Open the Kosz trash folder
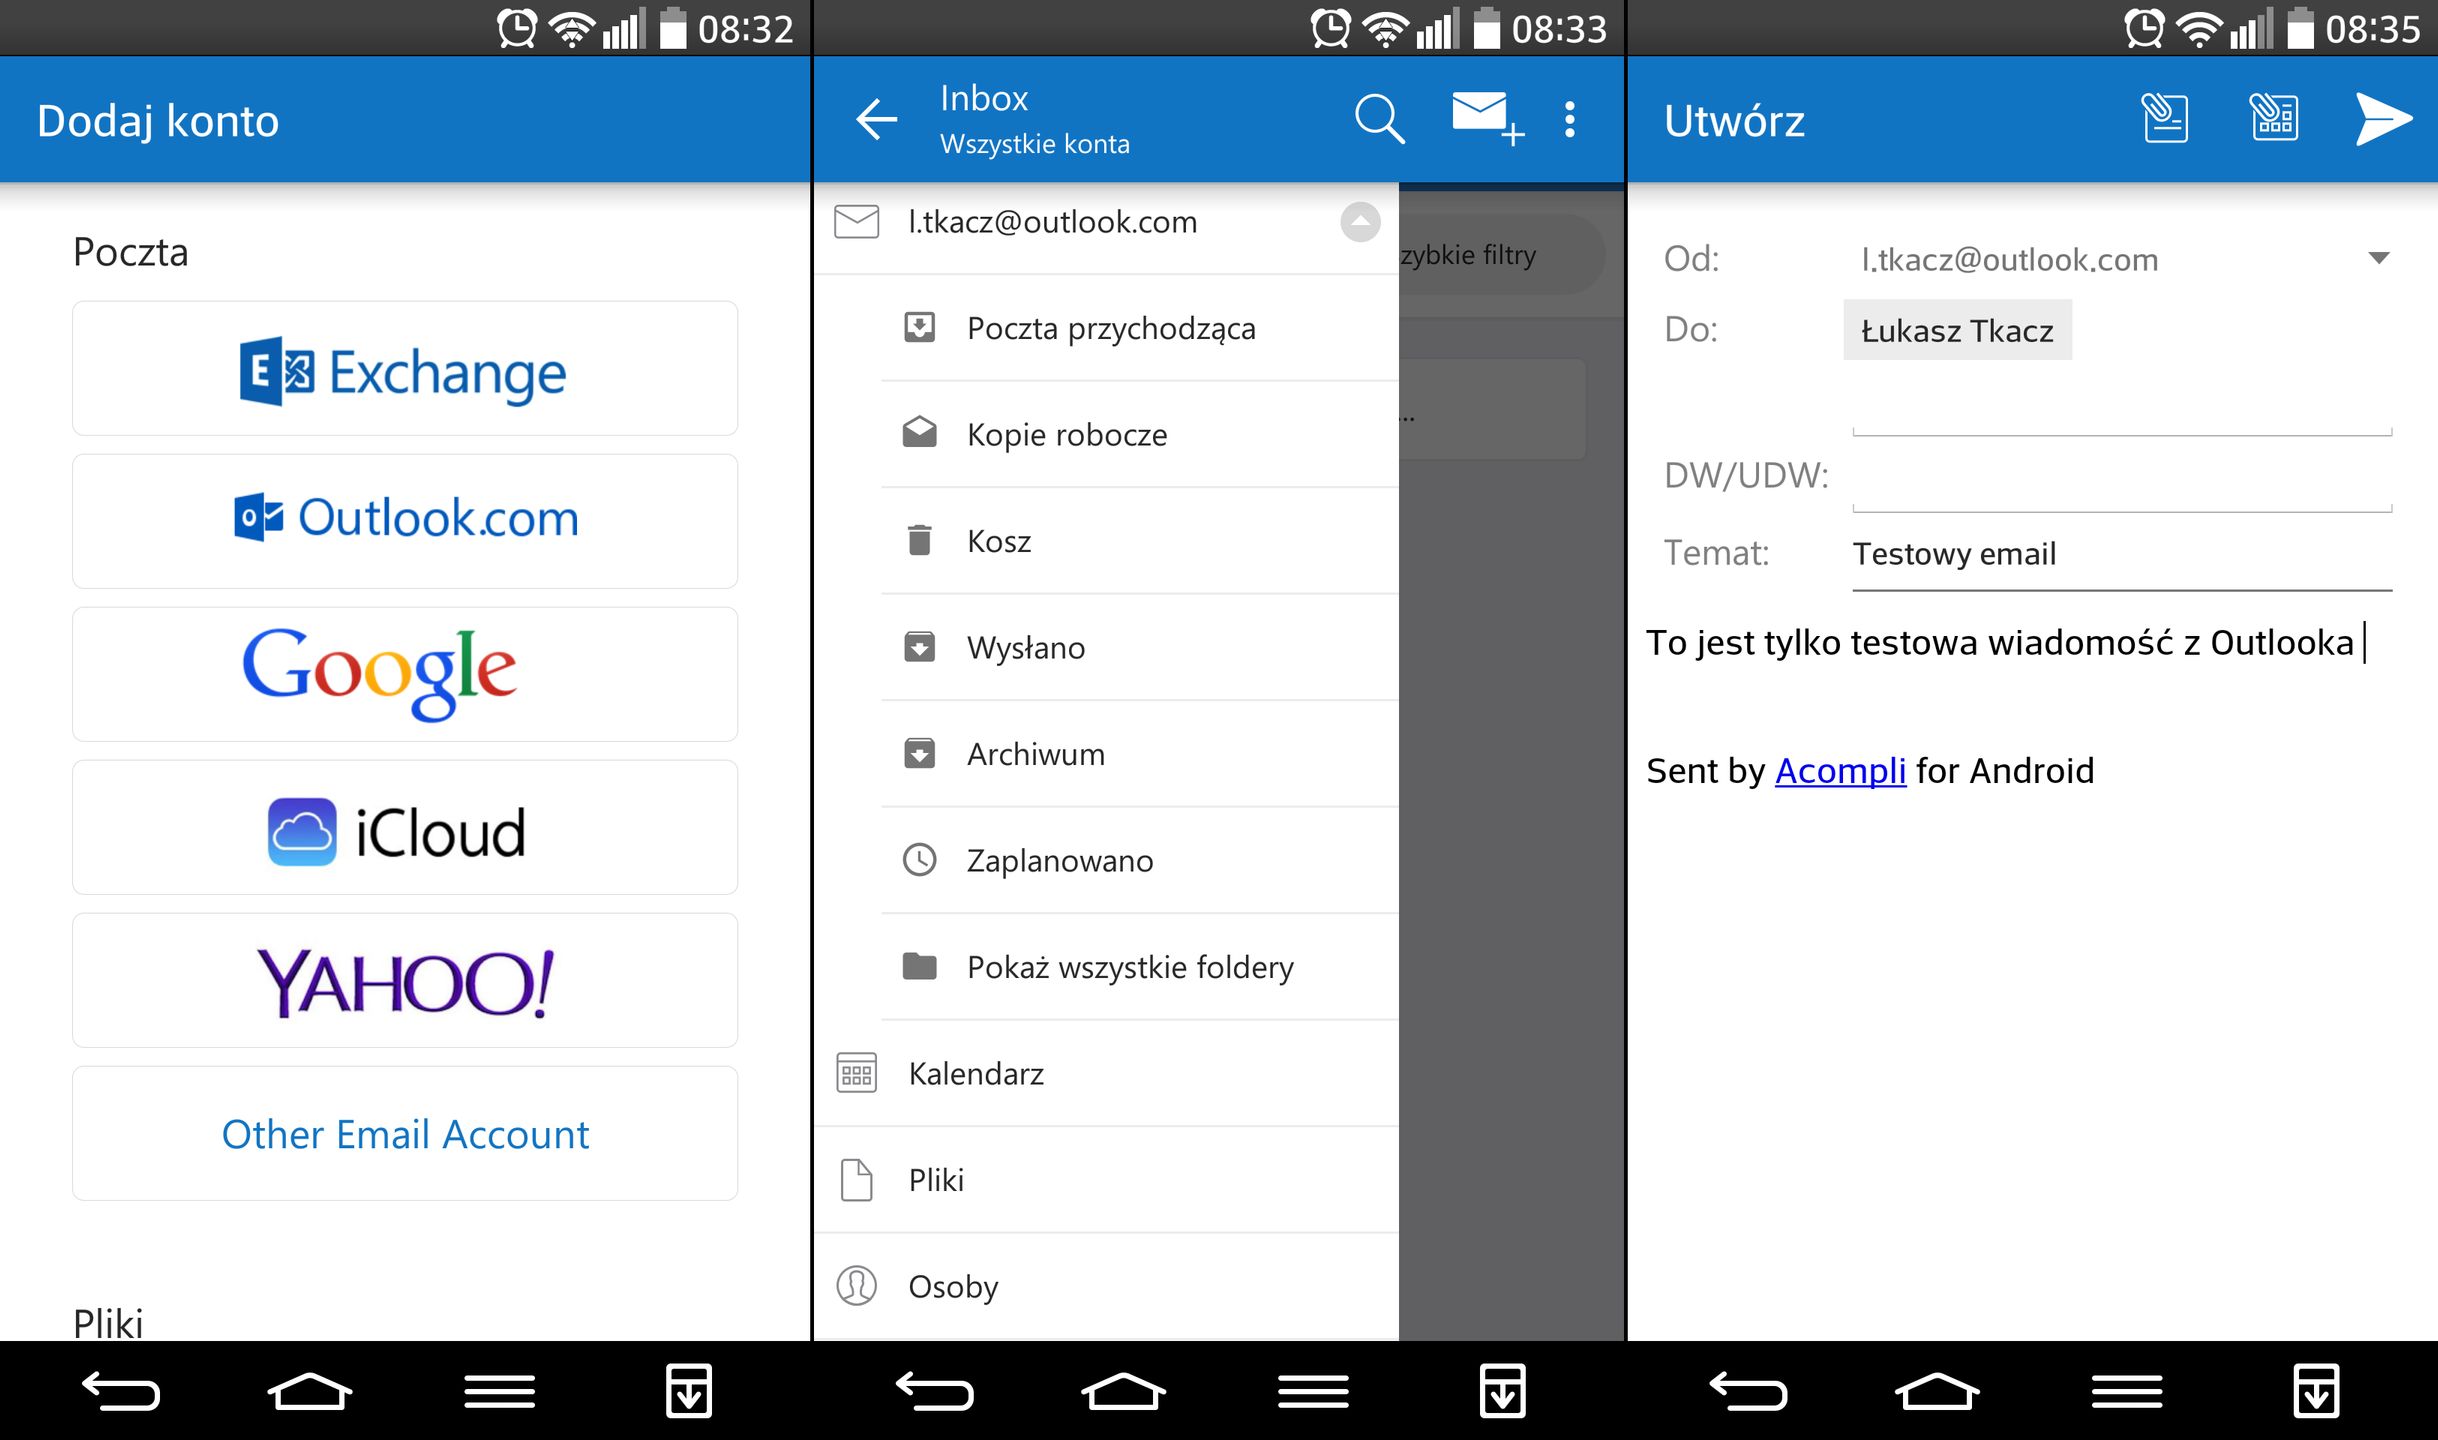The width and height of the screenshot is (2438, 1440). pos(998,541)
